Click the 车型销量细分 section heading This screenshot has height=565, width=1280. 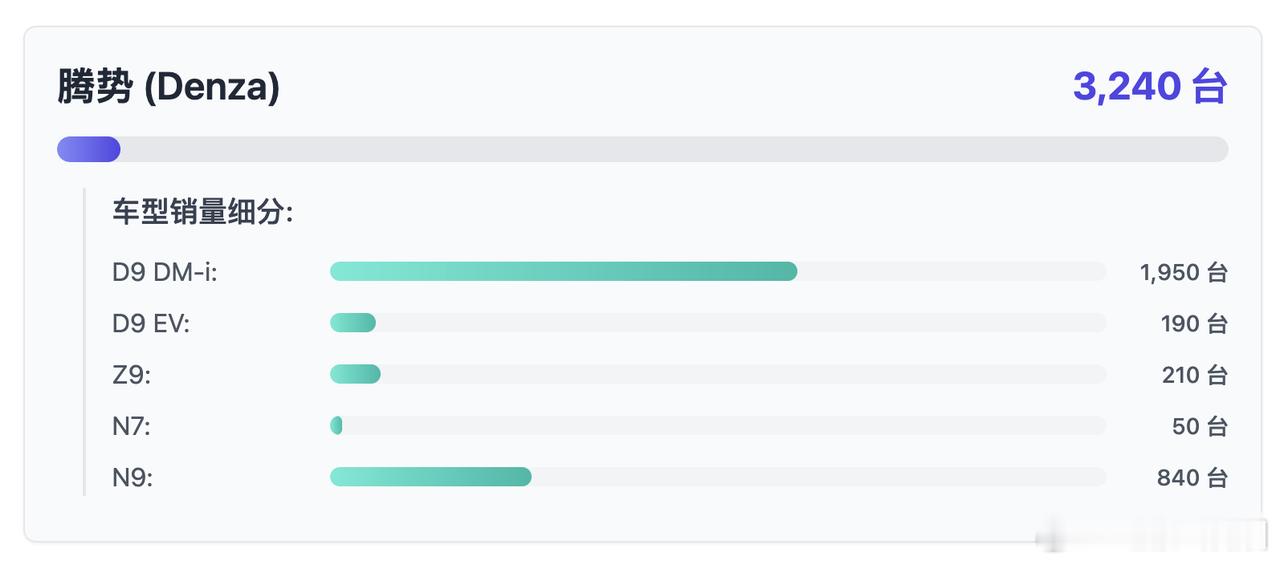point(202,212)
